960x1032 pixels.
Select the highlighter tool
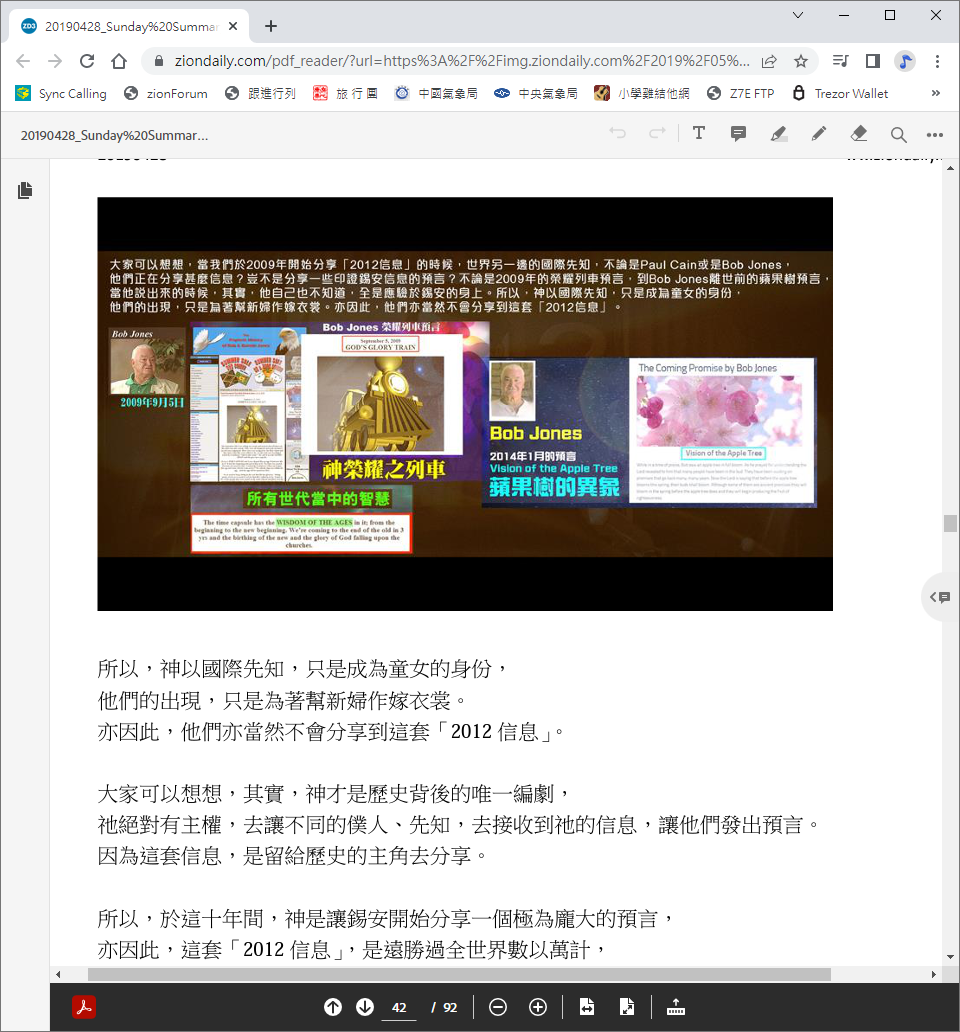pyautogui.click(x=778, y=134)
